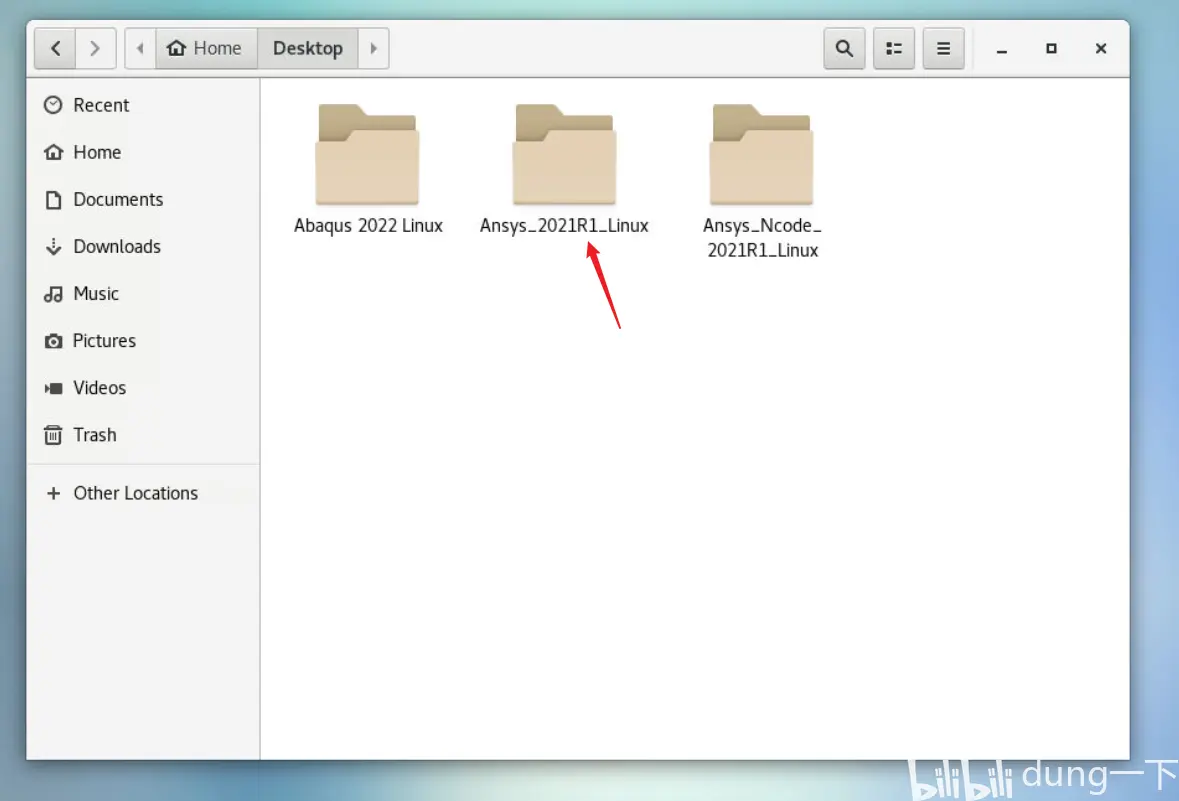The image size is (1179, 801).
Task: Go forward with the right arrow button
Action: click(x=95, y=48)
